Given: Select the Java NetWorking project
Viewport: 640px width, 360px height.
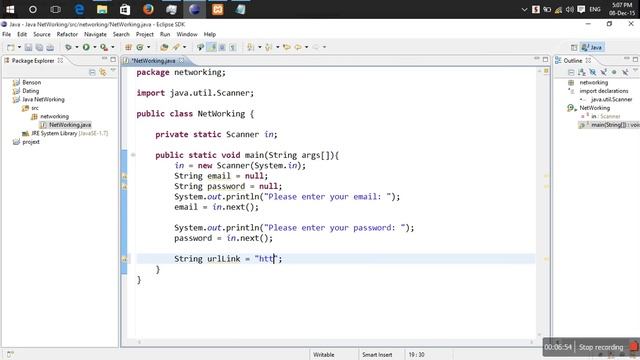Looking at the screenshot, I should click(x=43, y=99).
